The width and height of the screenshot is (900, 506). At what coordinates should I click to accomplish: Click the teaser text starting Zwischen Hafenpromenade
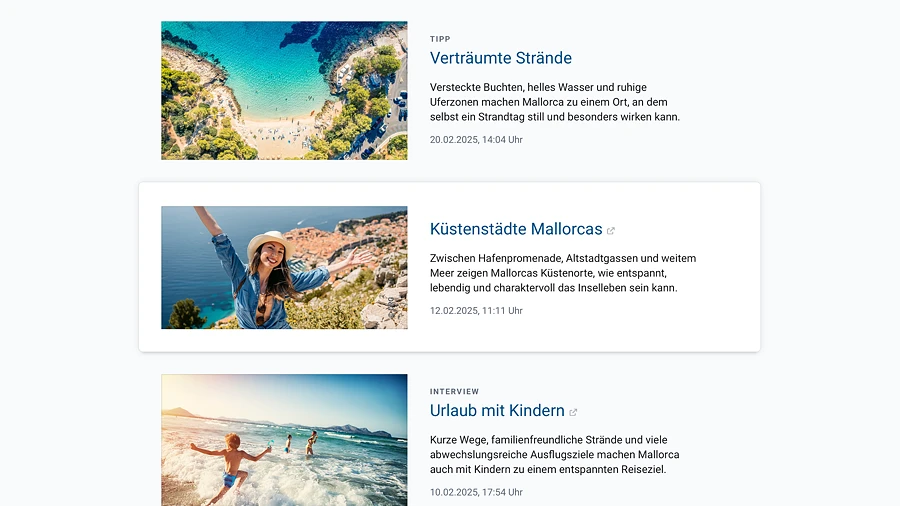click(x=563, y=273)
